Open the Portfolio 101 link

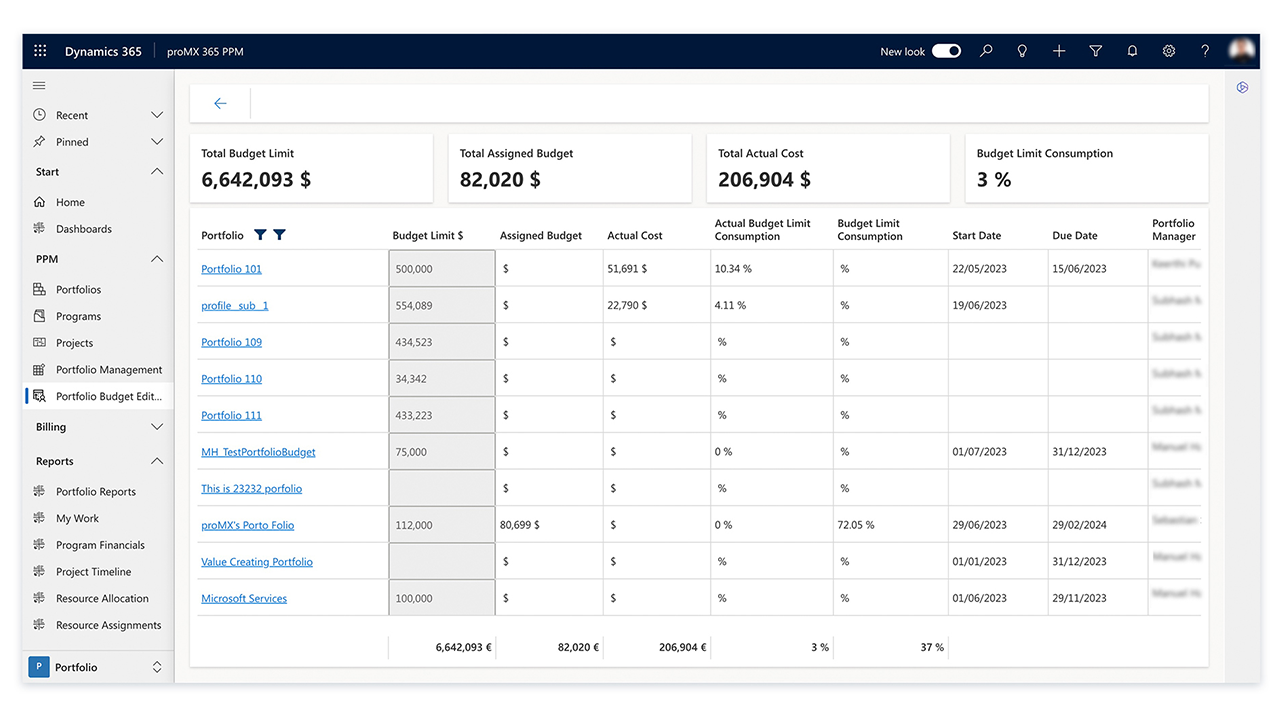[231, 269]
